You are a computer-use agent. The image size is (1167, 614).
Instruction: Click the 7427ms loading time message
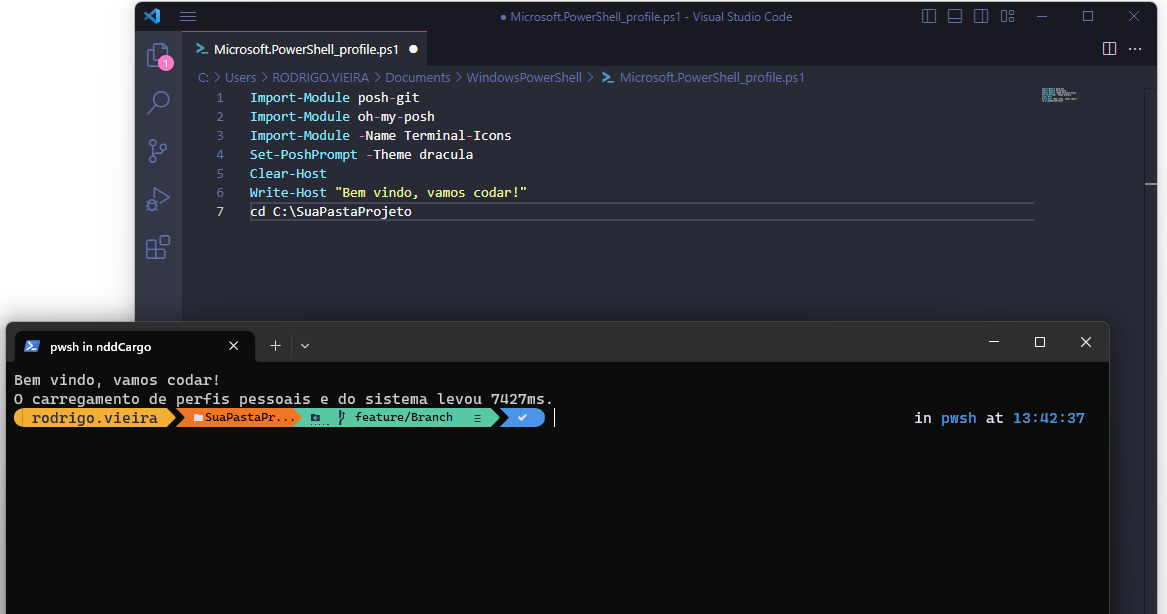284,399
